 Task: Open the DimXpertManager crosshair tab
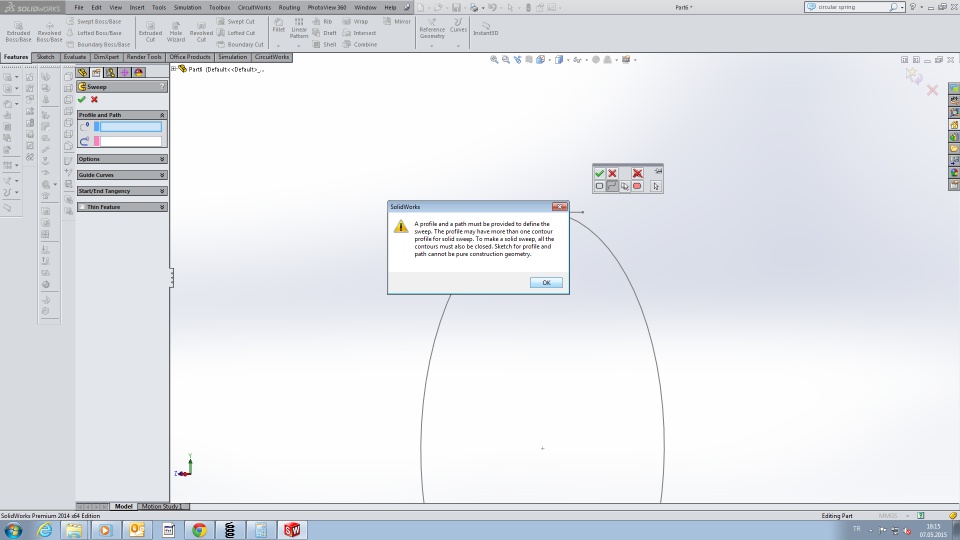[x=125, y=72]
